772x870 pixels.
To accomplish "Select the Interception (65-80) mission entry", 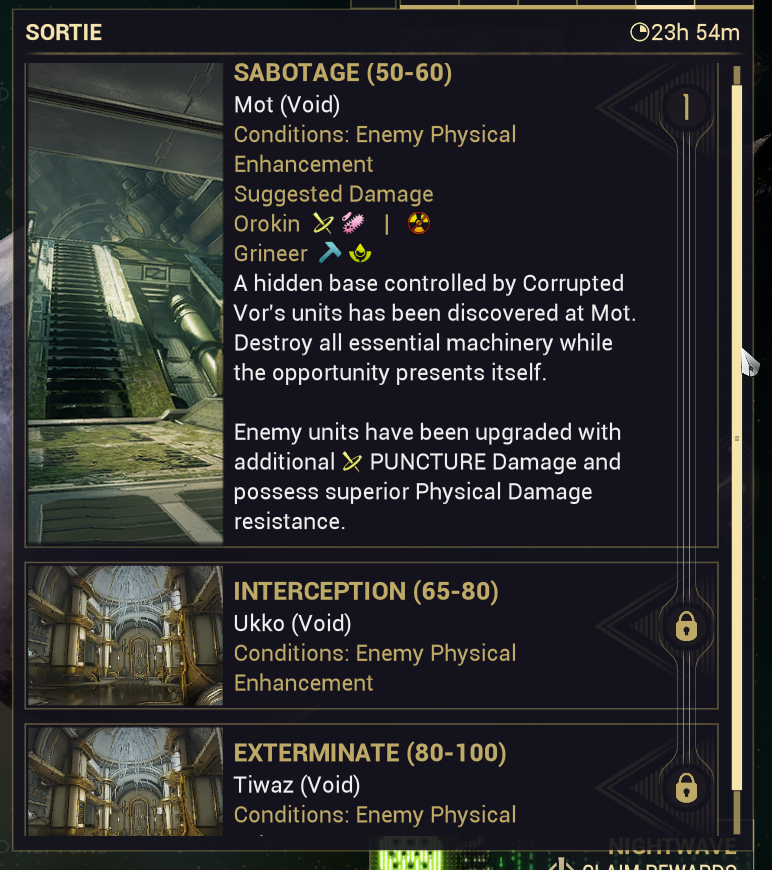I will [366, 592].
